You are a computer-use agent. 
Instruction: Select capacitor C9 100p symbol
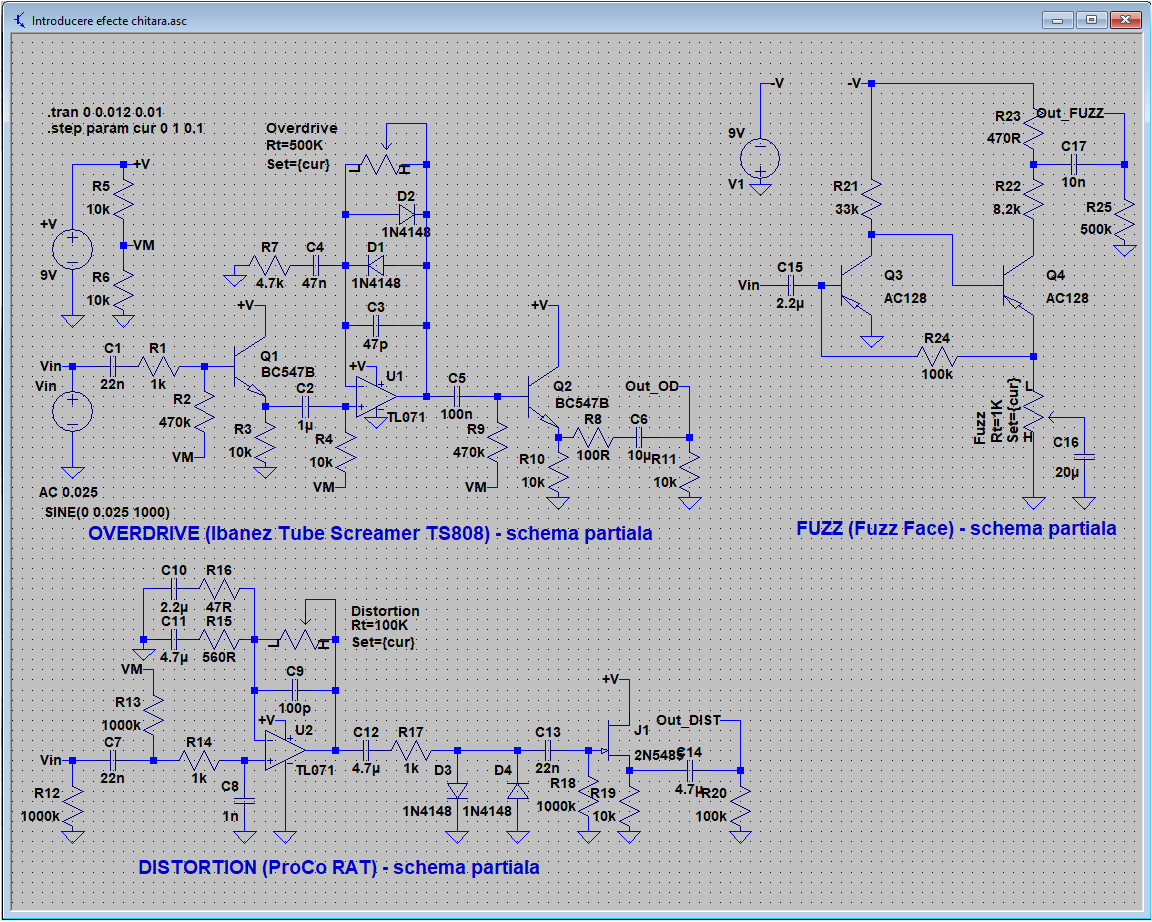[x=295, y=690]
